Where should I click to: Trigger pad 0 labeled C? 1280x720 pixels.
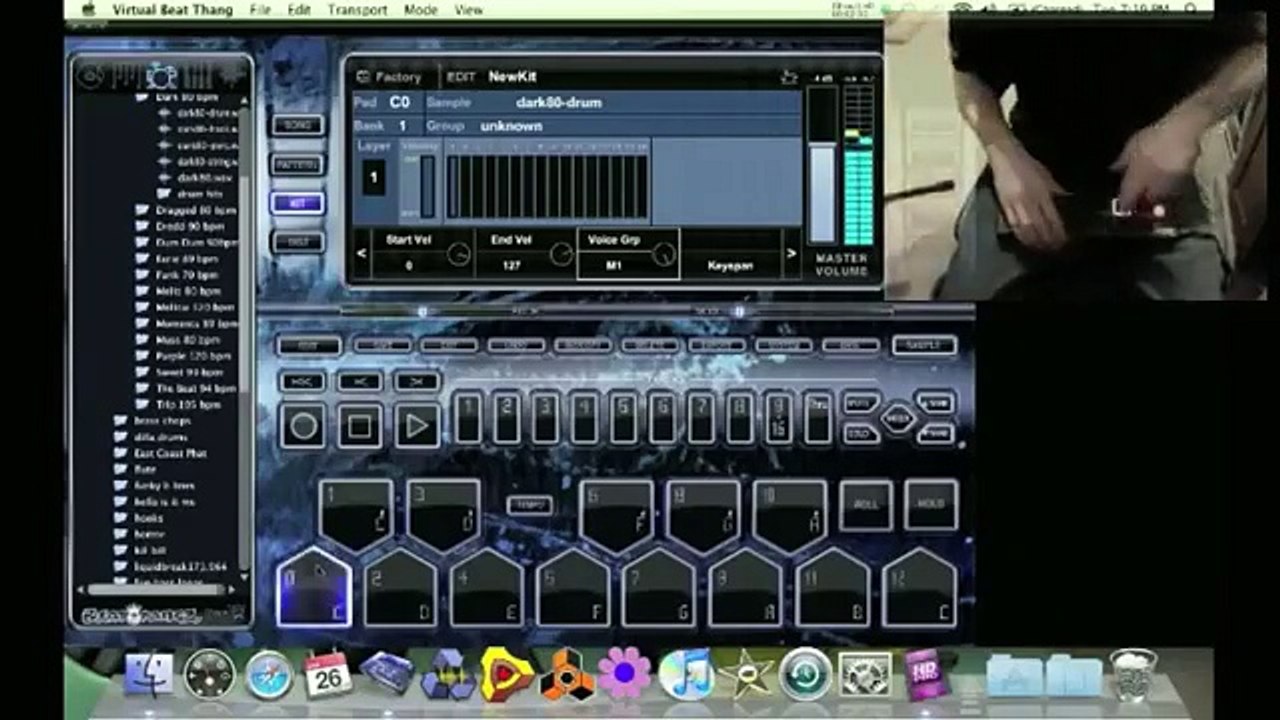314,588
